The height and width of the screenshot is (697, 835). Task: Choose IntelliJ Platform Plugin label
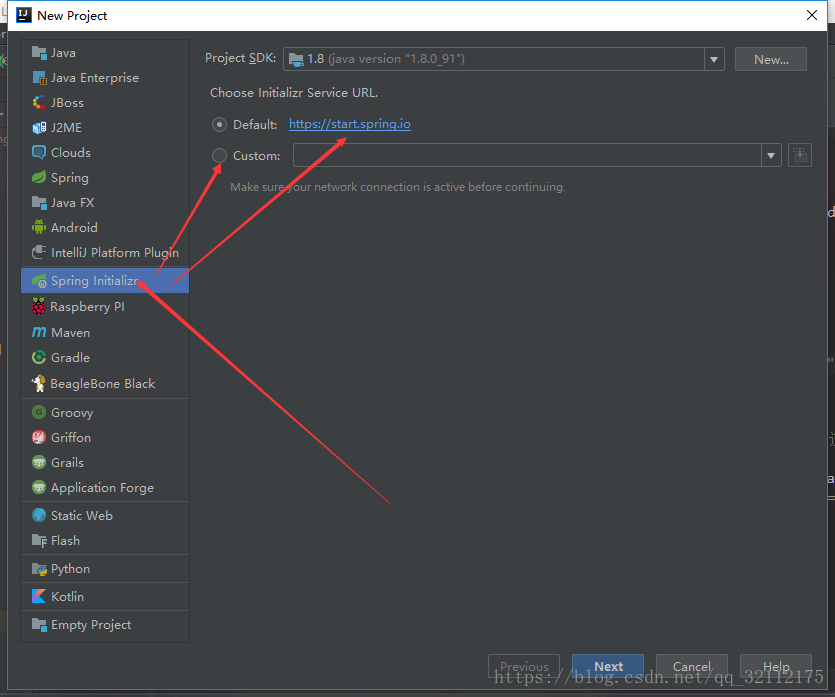point(115,252)
